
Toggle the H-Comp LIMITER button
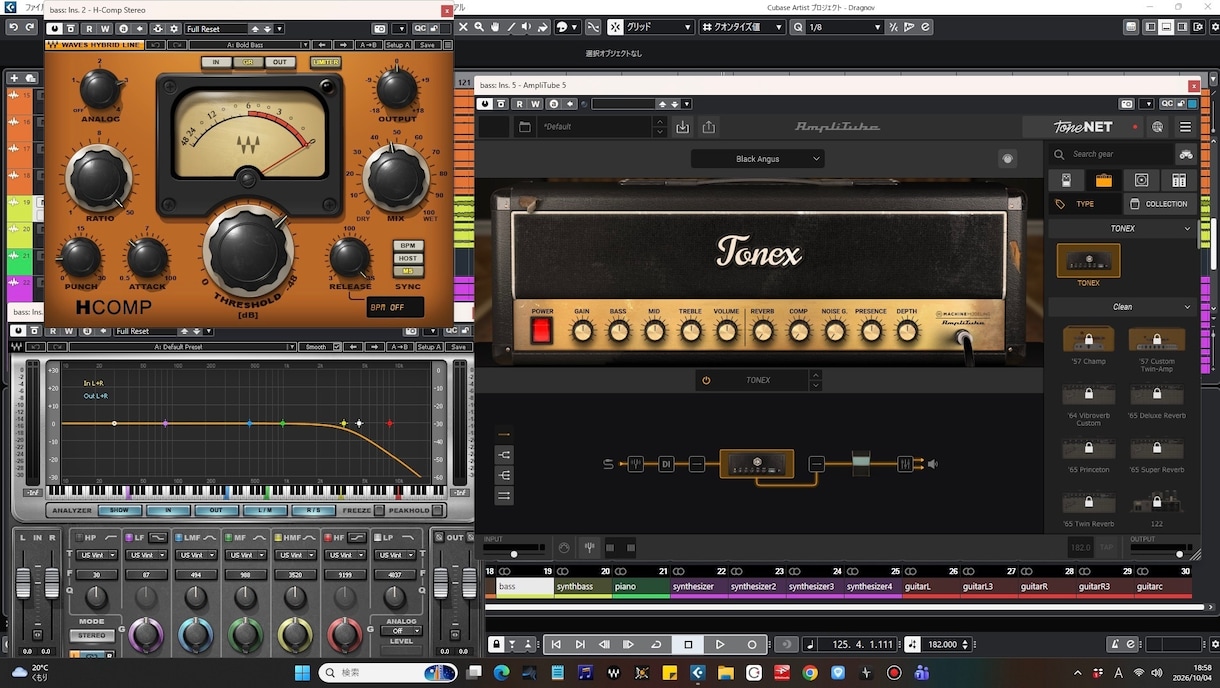point(325,62)
